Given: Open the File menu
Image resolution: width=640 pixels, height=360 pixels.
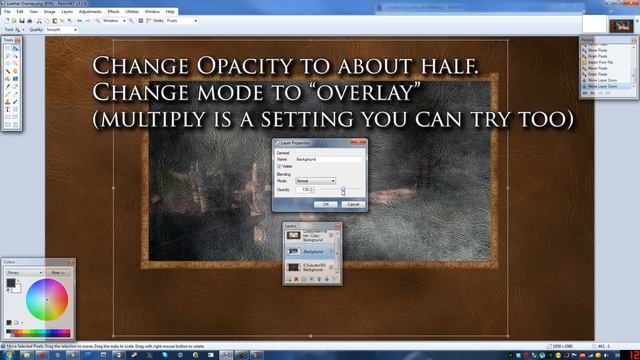Looking at the screenshot, I should coord(7,11).
